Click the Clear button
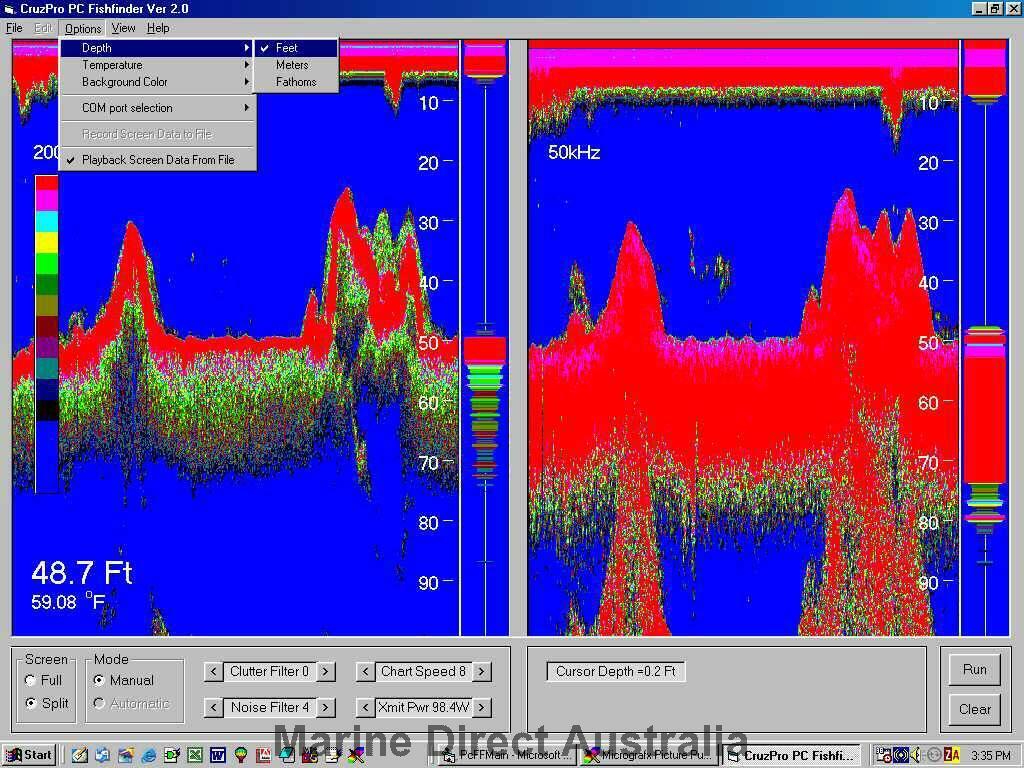This screenshot has width=1024, height=768. pyautogui.click(x=974, y=709)
